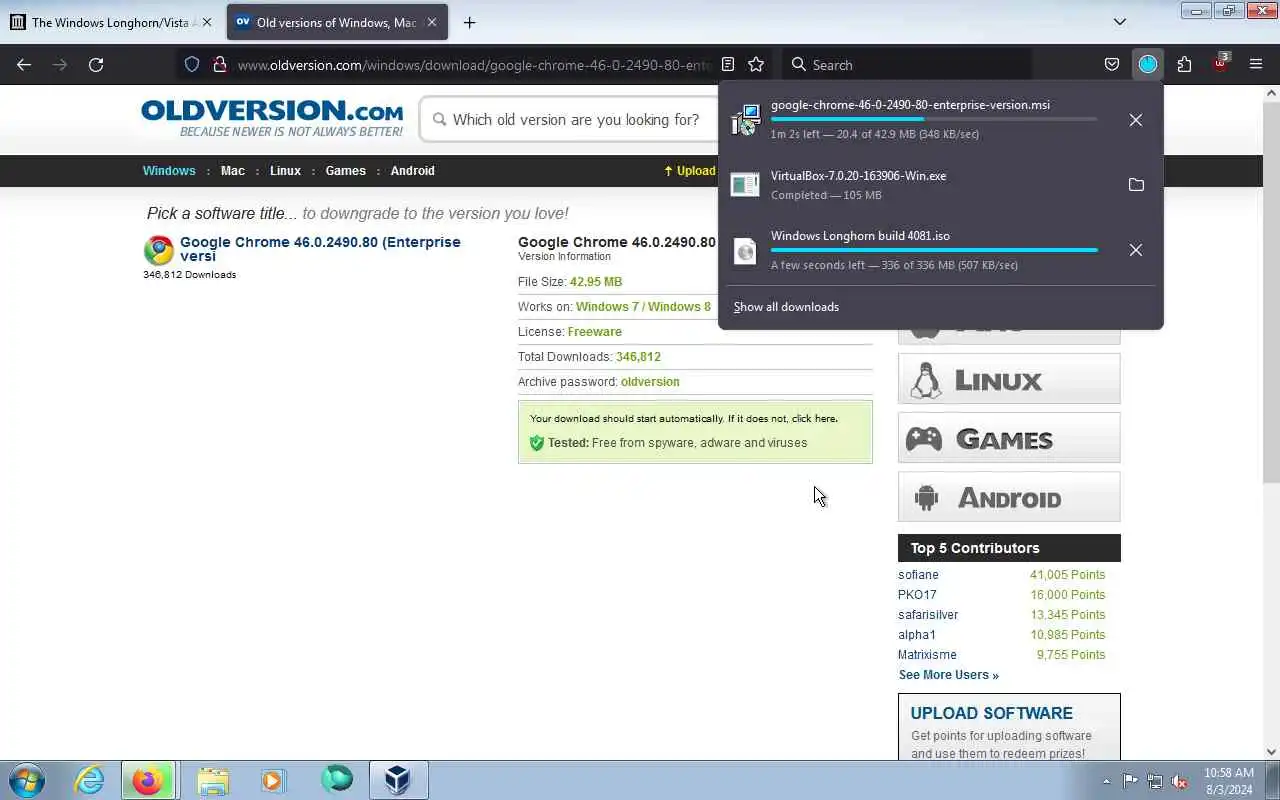The width and height of the screenshot is (1280, 800).
Task: Open the Firefox hamburger application menu
Action: coord(1256,65)
